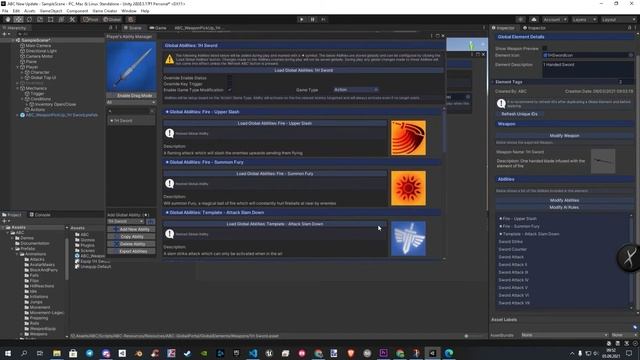The image size is (640, 360).
Task: Open custom editor tools icon
Action: (72, 19)
